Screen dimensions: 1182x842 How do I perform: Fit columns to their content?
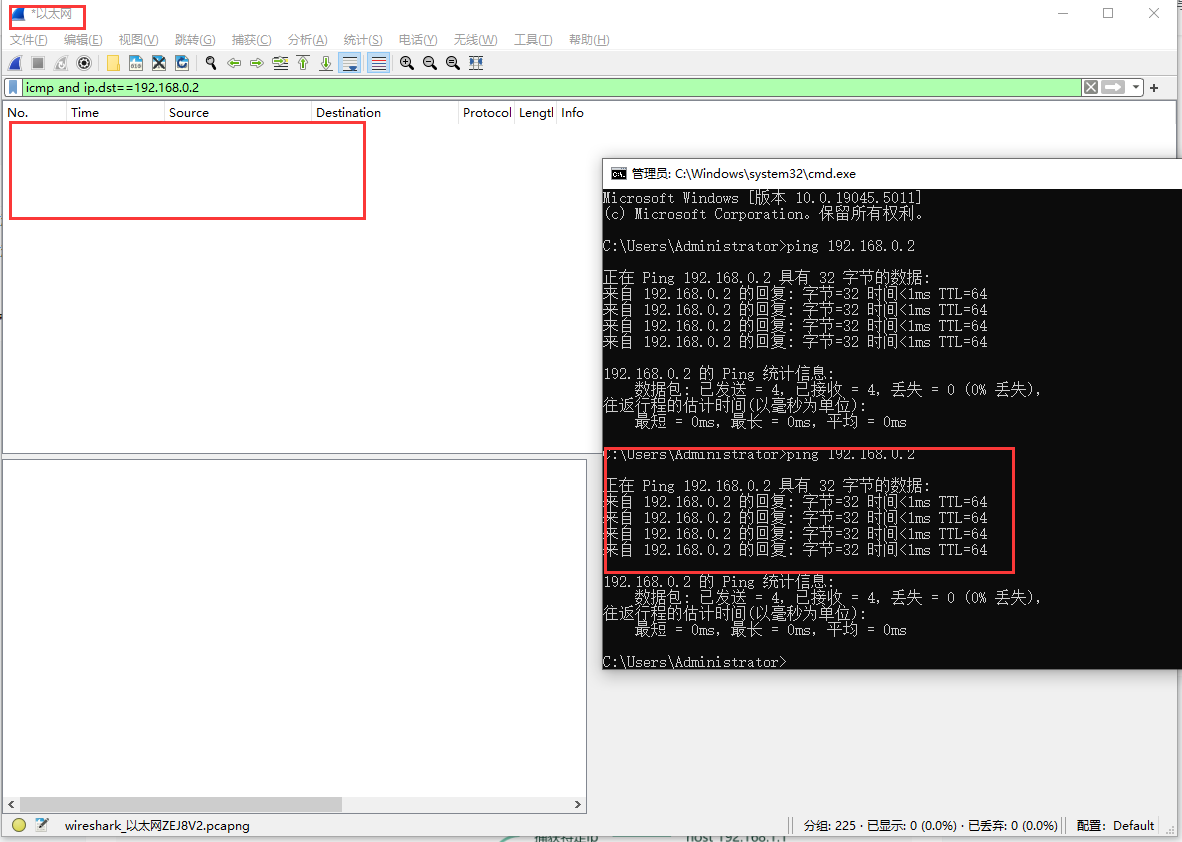[x=476, y=63]
